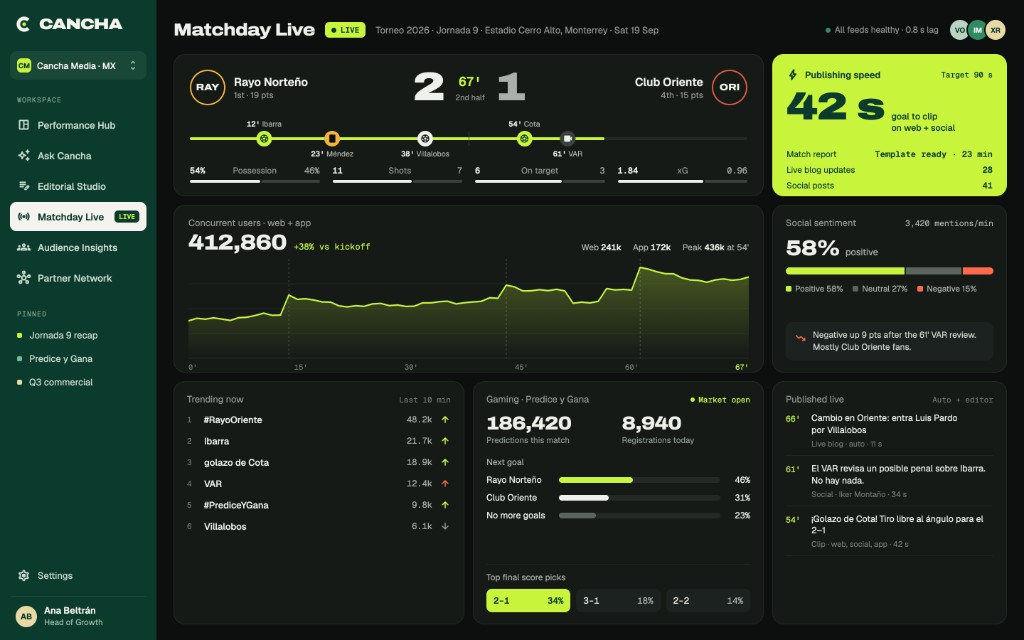Click the up arrow beside golazo de Cota
The image size is (1024, 640).
click(445, 462)
